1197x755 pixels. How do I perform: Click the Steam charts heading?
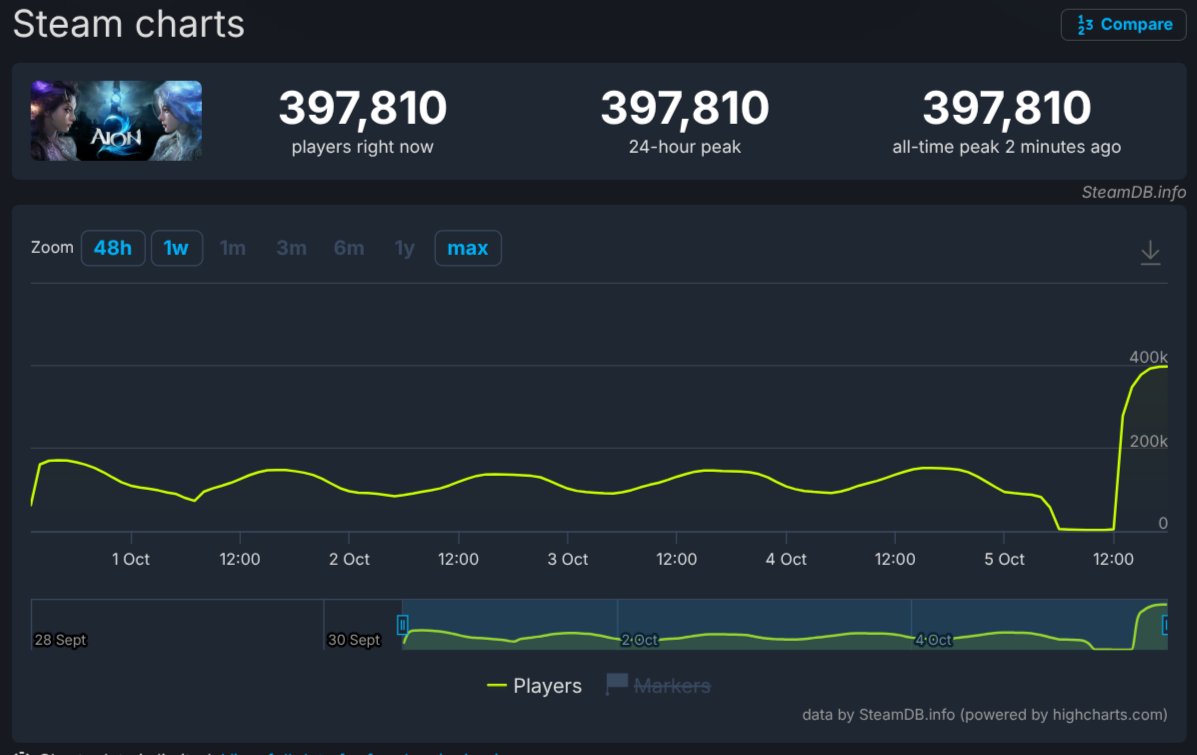pos(129,24)
